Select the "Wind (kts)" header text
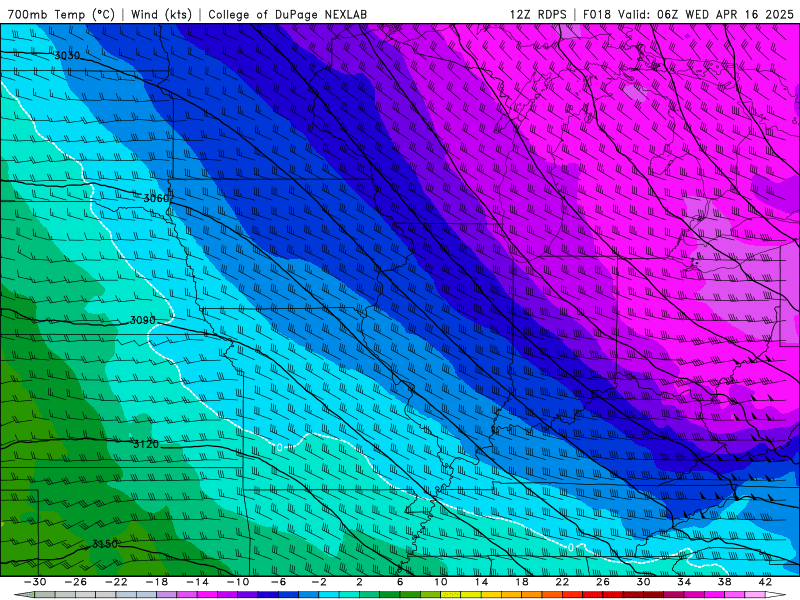 (161, 14)
